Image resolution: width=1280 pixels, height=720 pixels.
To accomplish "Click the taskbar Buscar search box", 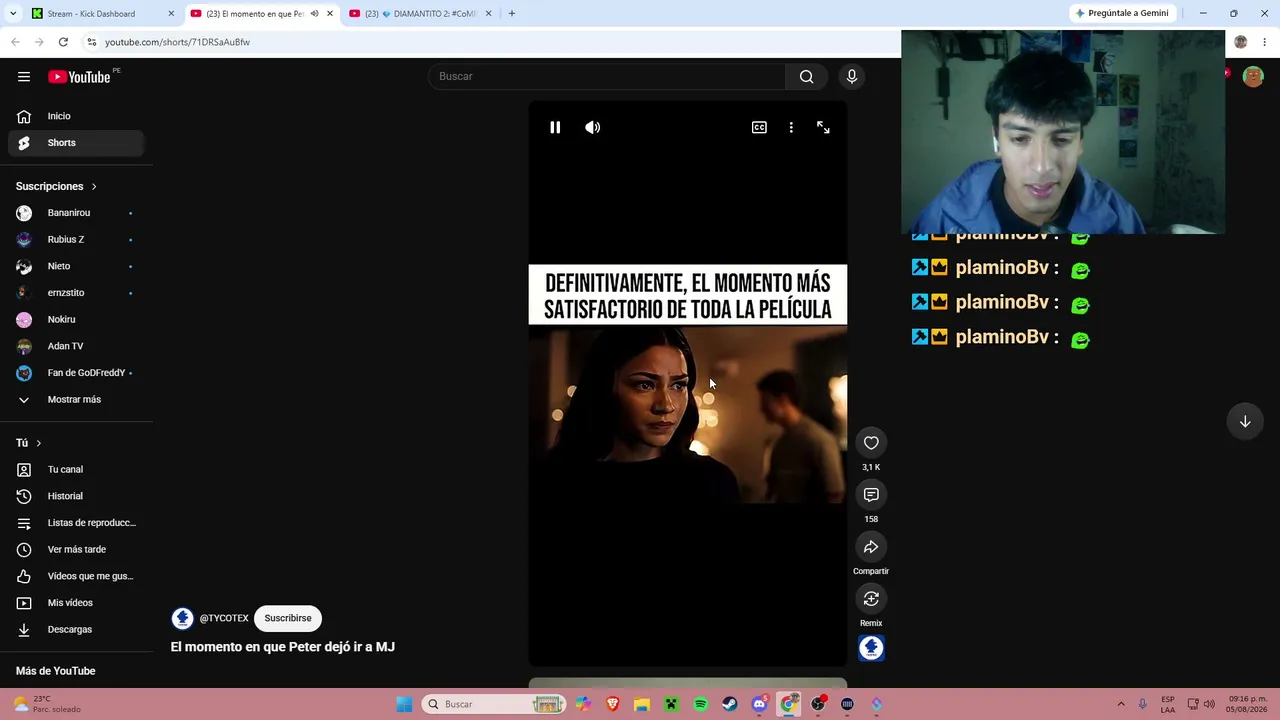I will [x=495, y=704].
